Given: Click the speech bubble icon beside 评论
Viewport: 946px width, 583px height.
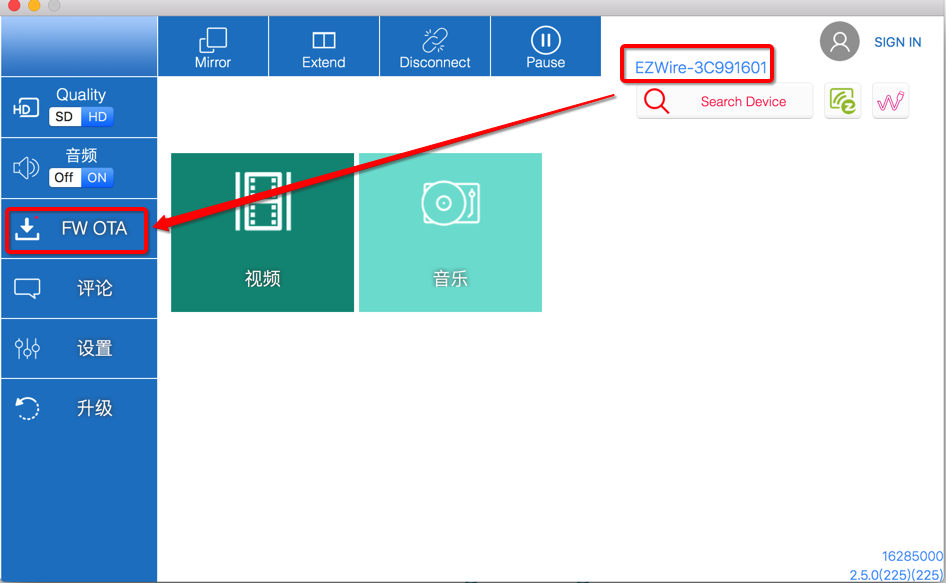Looking at the screenshot, I should (27, 288).
